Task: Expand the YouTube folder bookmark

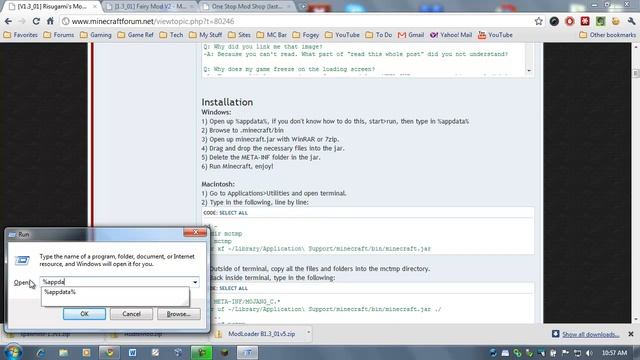Action: tap(342, 35)
